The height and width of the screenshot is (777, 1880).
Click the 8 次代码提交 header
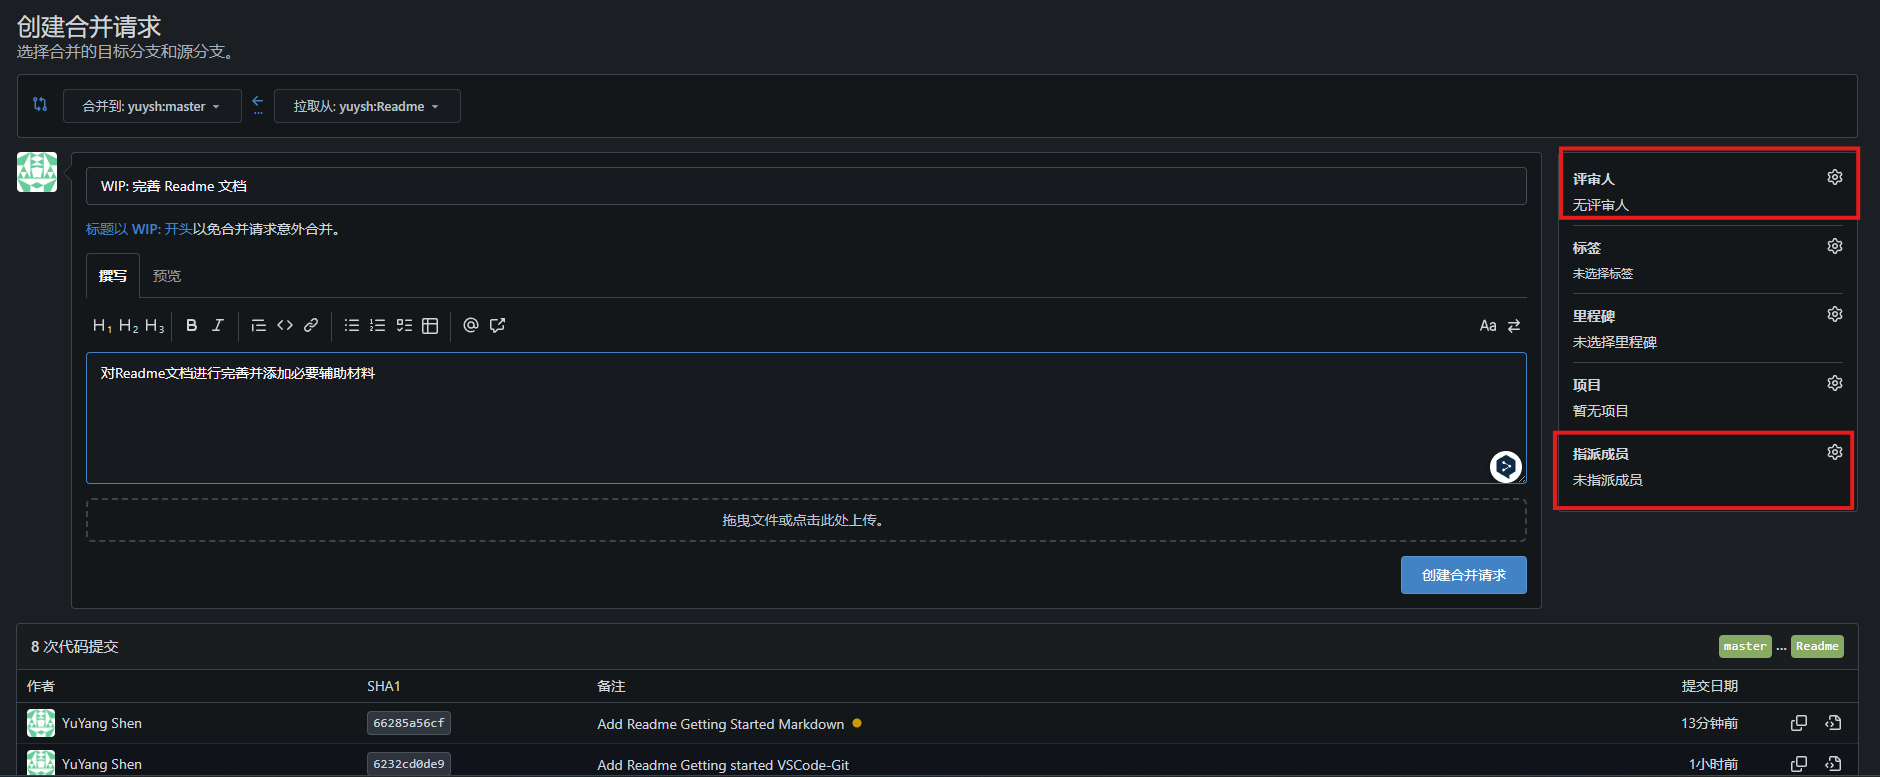coord(75,647)
